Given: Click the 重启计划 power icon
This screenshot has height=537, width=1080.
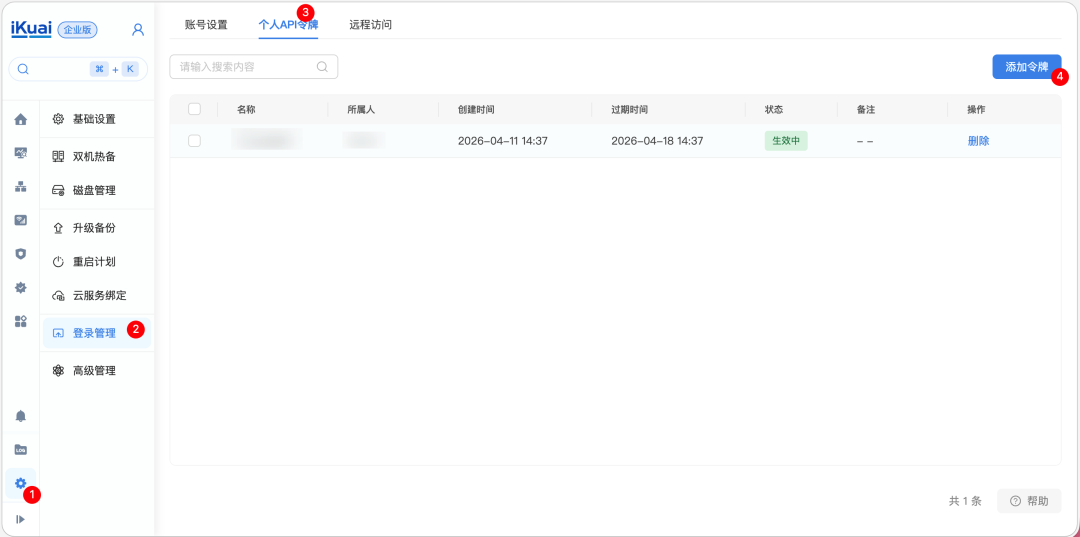Looking at the screenshot, I should coord(59,262).
